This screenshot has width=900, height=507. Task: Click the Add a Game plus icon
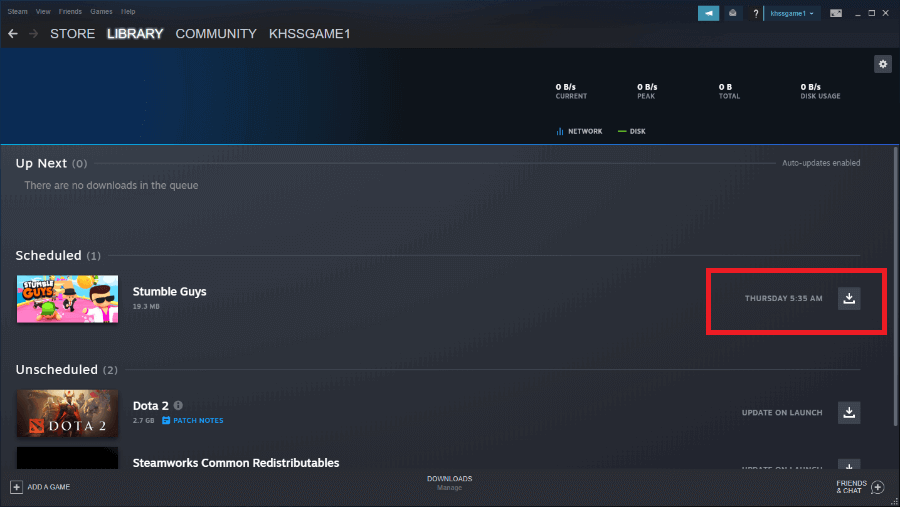[x=16, y=487]
